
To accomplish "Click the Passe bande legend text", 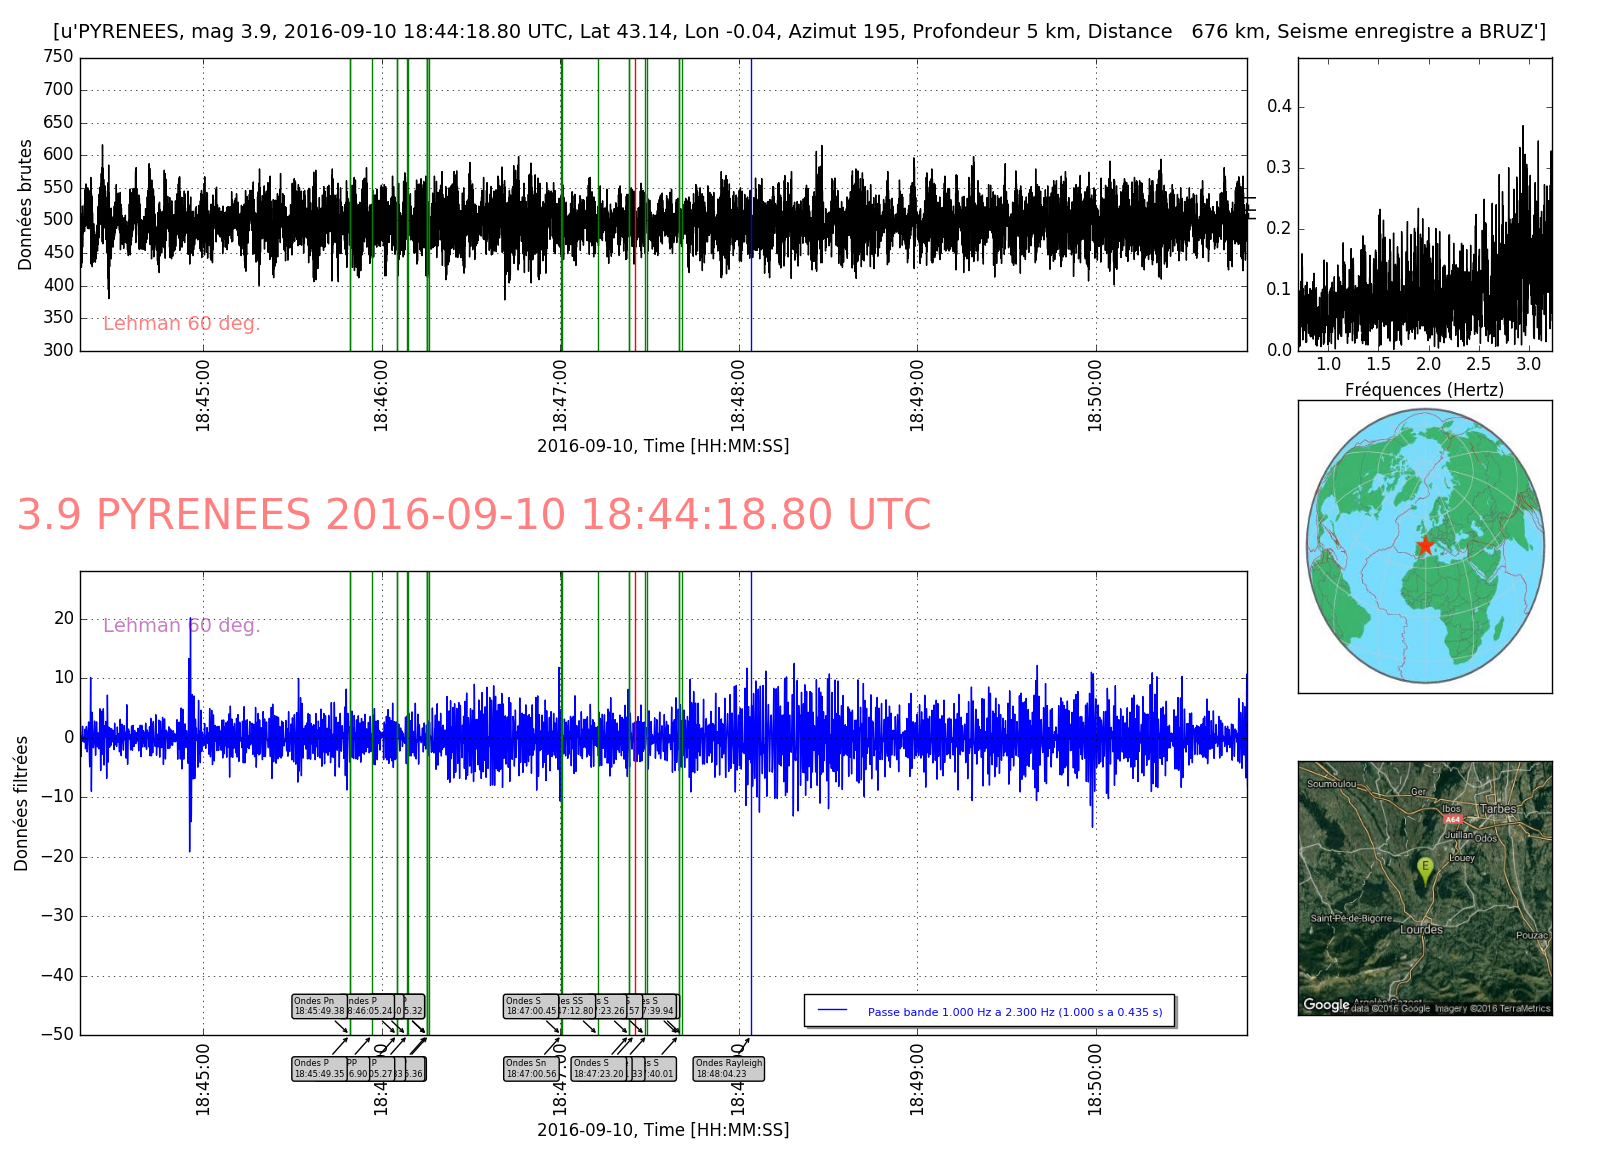I will (x=1014, y=1012).
